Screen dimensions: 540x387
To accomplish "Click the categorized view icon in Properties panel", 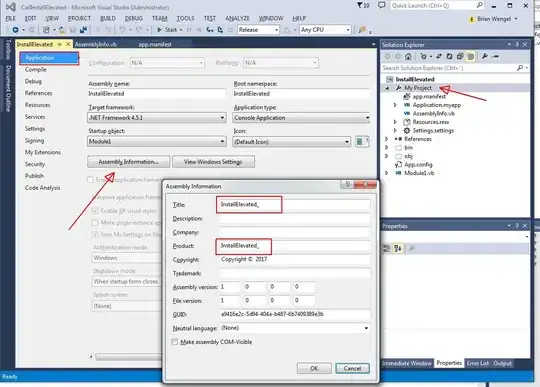I will (x=387, y=248).
